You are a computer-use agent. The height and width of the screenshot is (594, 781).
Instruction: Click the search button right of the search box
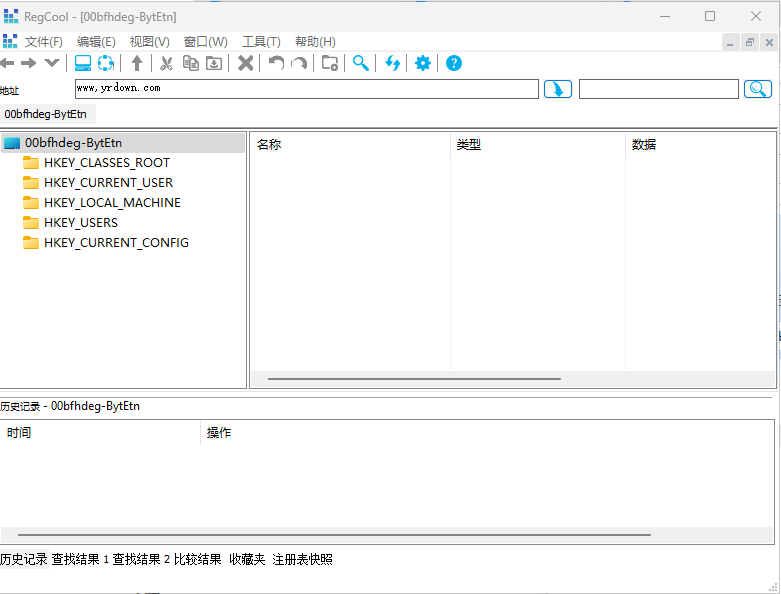pos(758,89)
